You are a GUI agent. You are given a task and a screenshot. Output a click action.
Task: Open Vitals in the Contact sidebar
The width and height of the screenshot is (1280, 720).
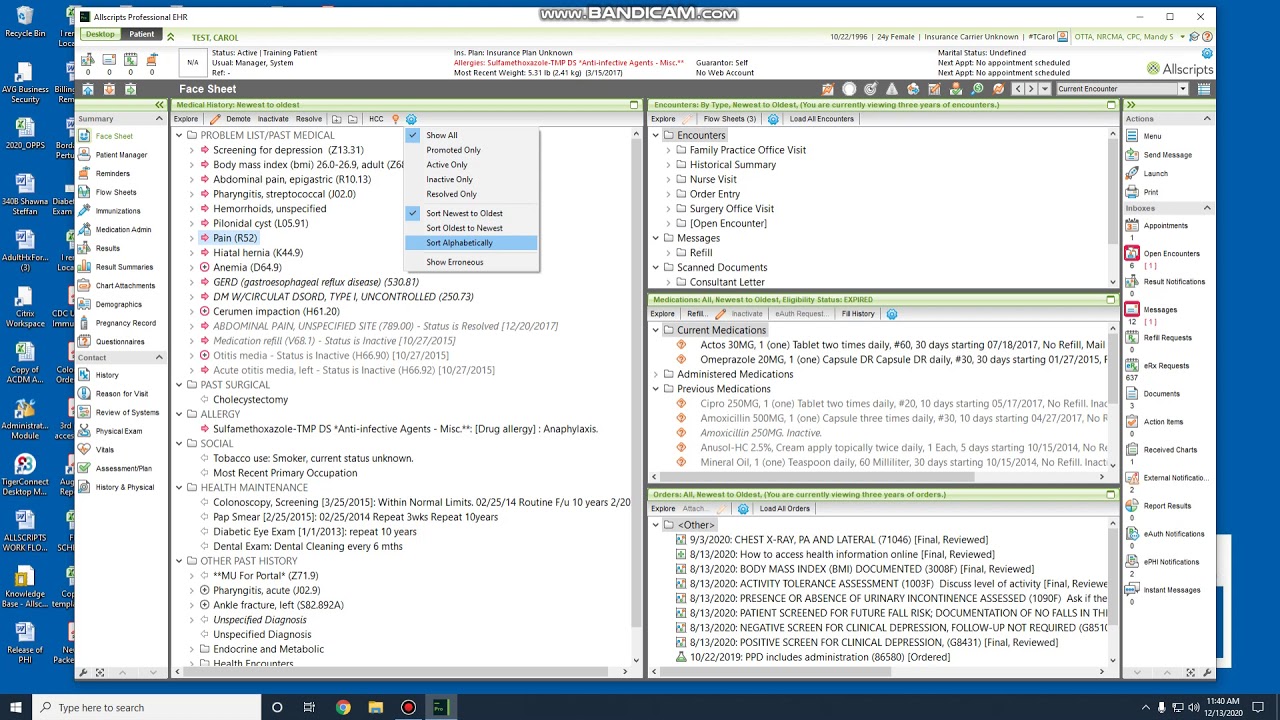tap(104, 450)
